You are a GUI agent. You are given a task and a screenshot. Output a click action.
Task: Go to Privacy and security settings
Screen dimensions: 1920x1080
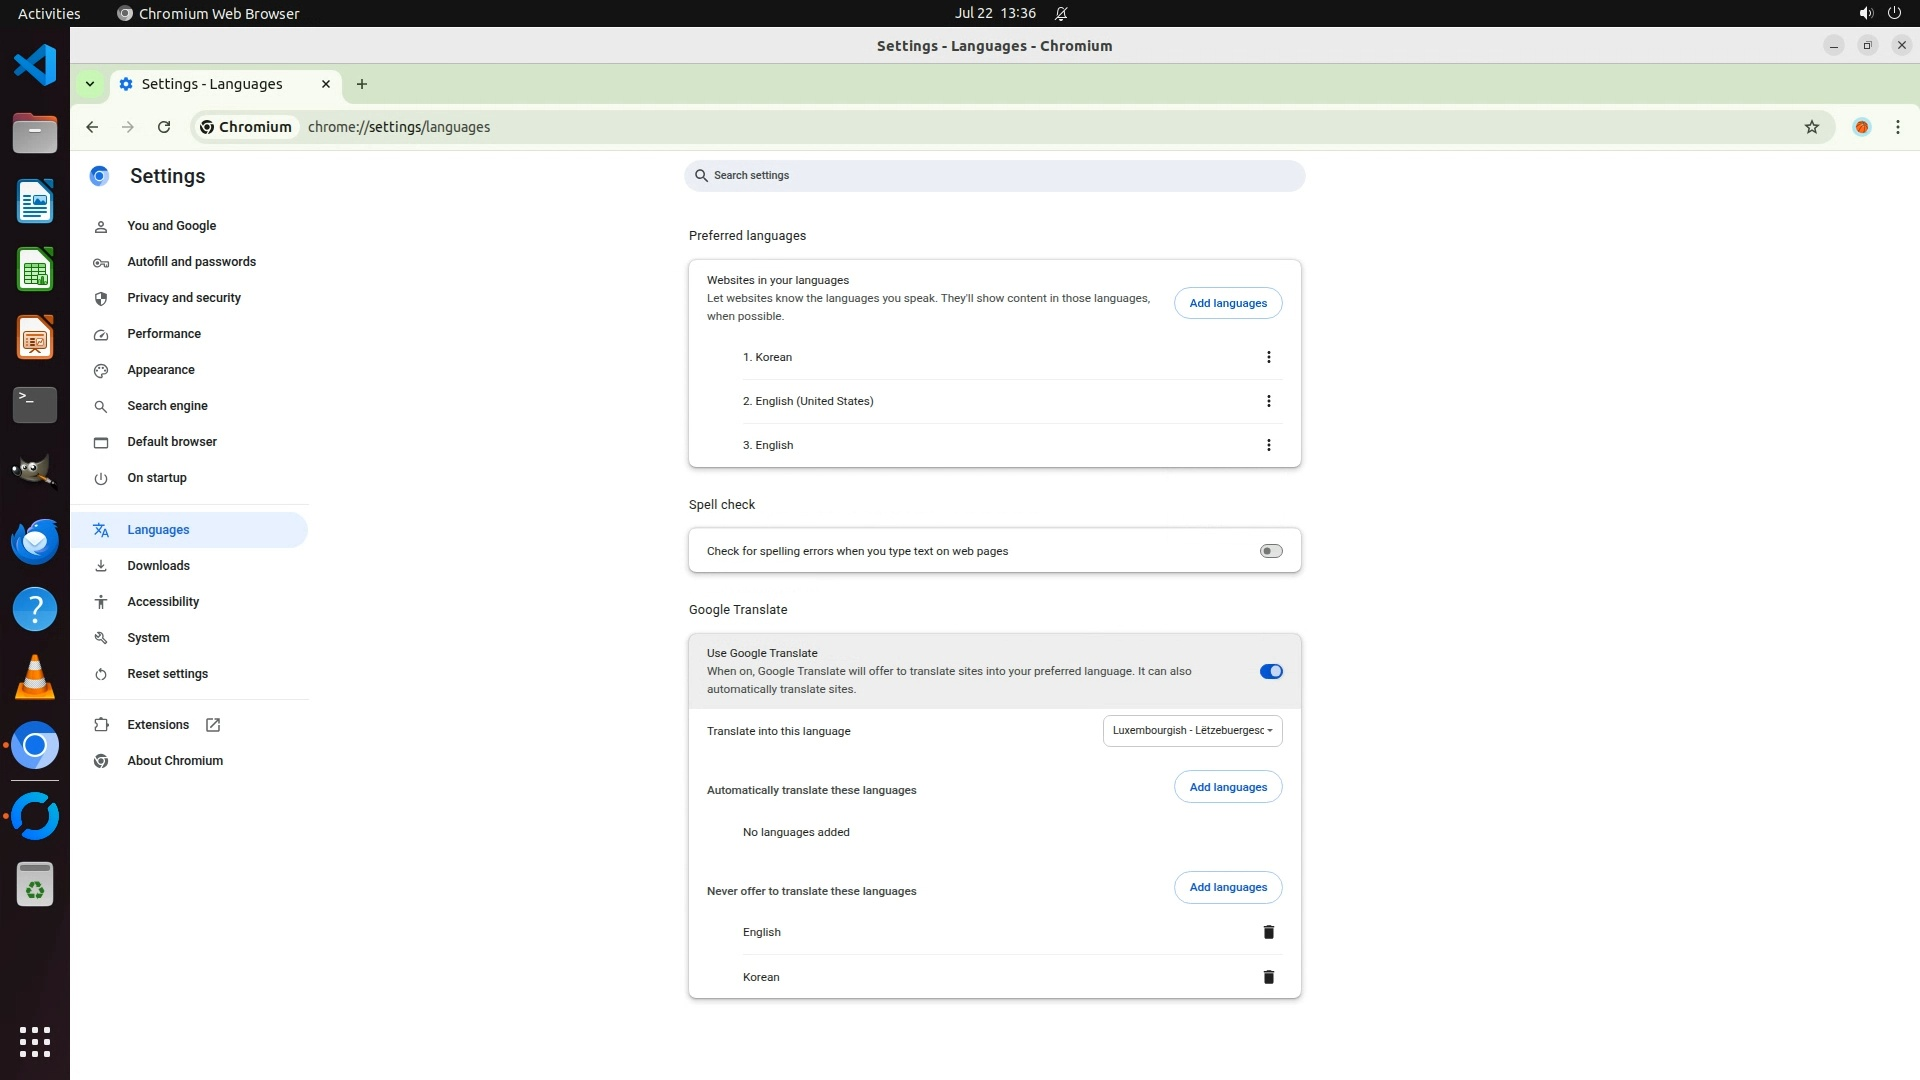[x=184, y=298]
